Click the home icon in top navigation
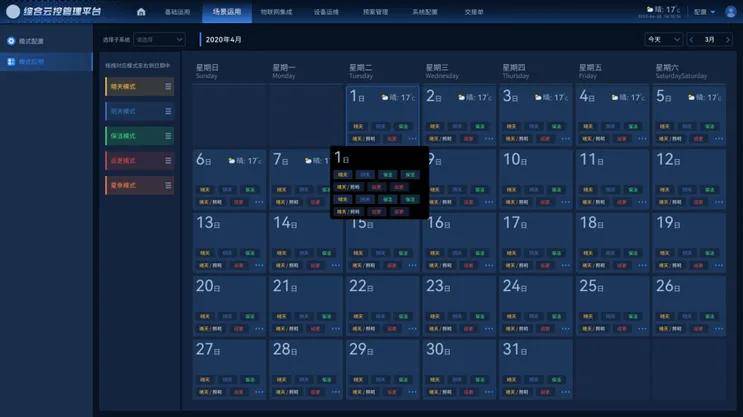743x417 pixels. click(x=141, y=12)
